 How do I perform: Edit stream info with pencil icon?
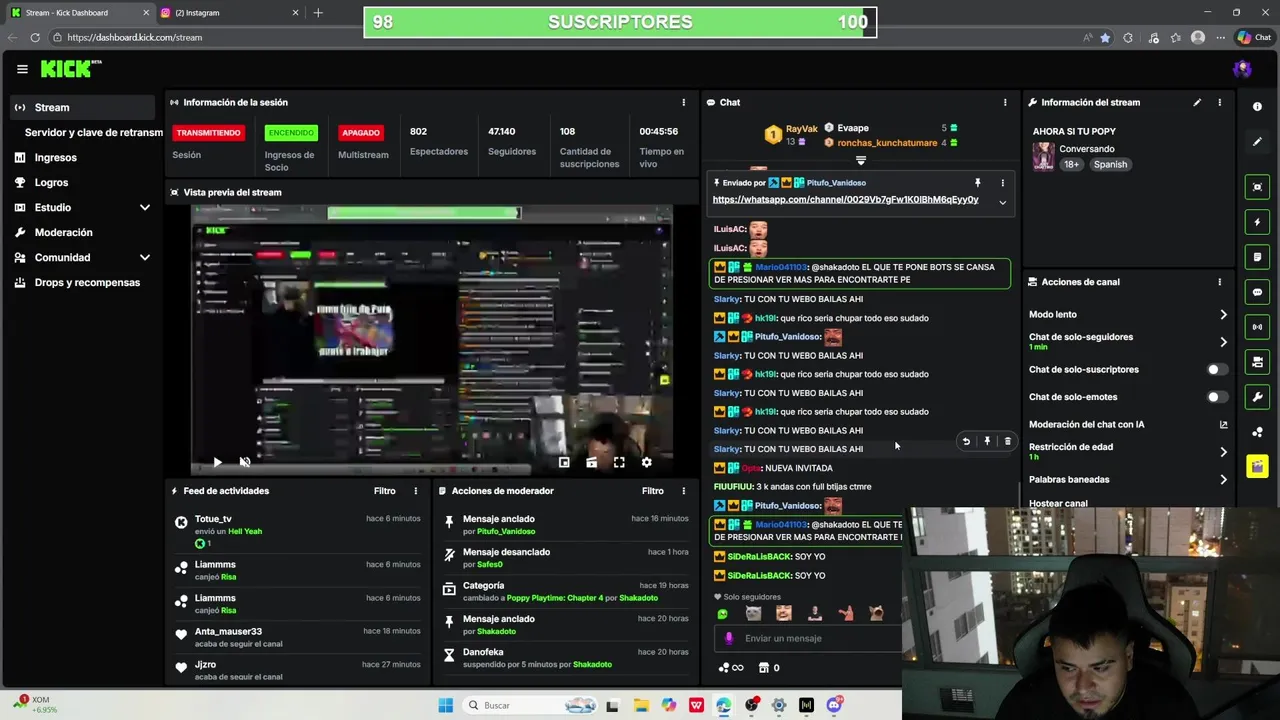(1197, 102)
